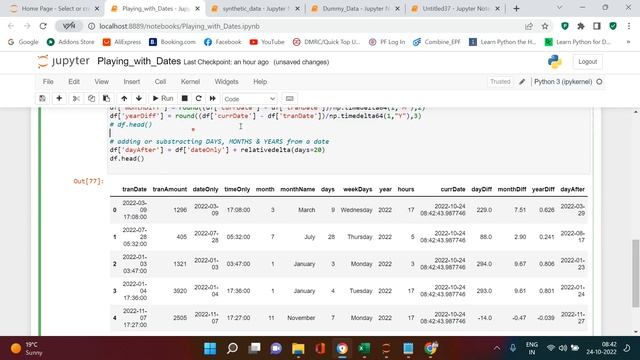Open Windows taskbar search
Screen dimensions: 640x360
pyautogui.click(x=232, y=348)
